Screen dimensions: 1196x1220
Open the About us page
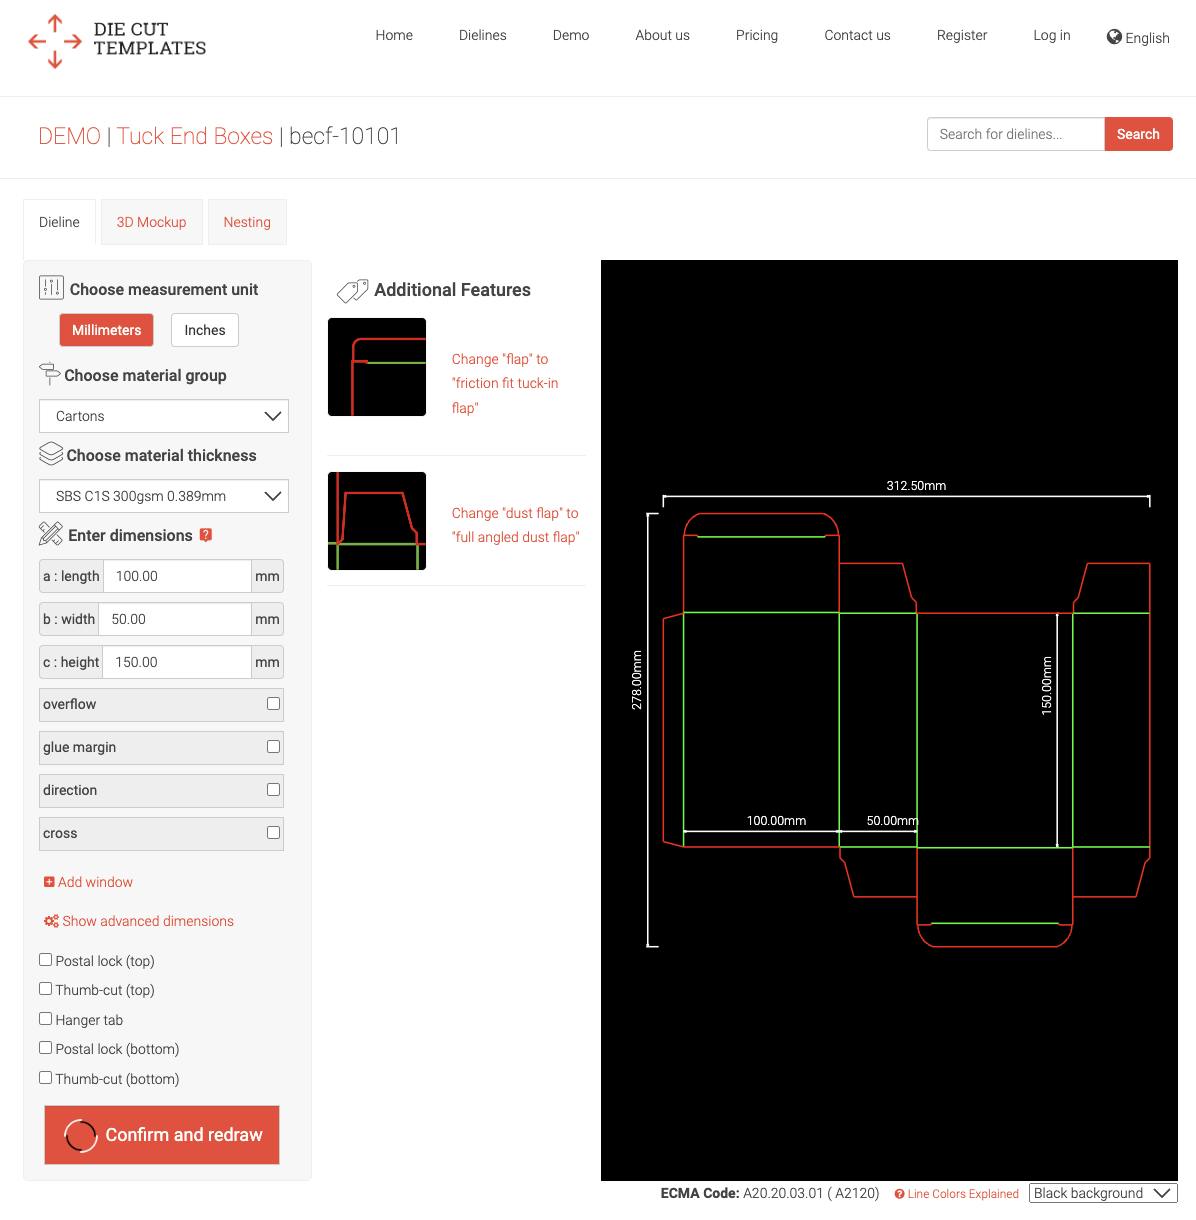[662, 35]
